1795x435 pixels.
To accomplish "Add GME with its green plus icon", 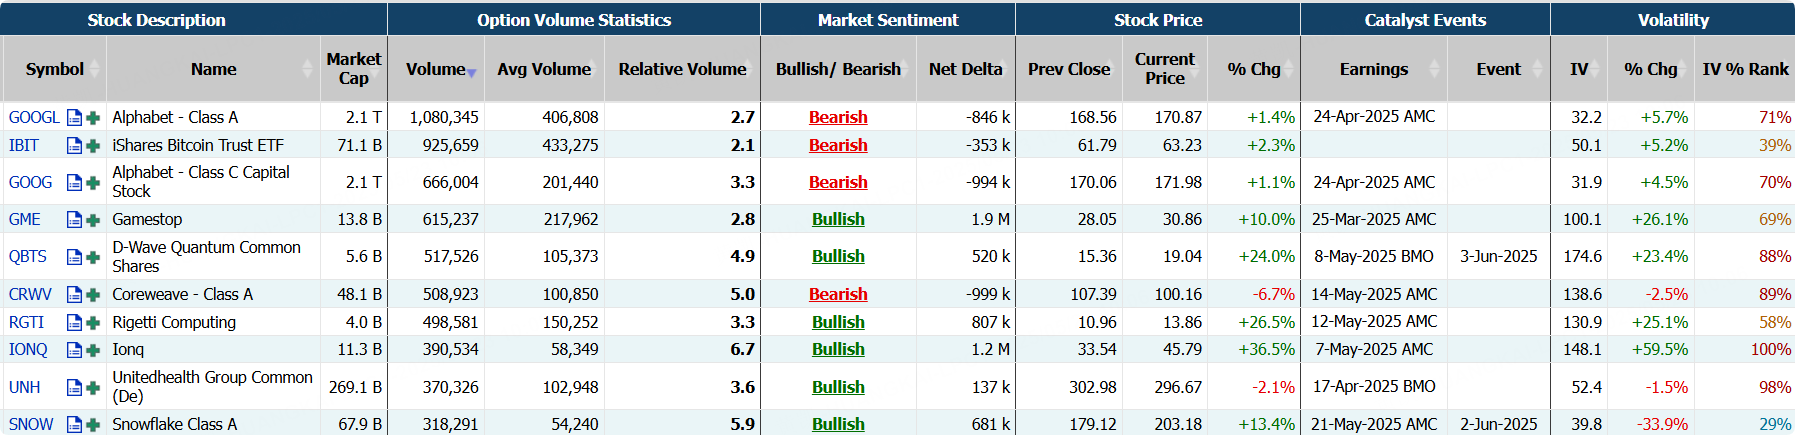I will (93, 220).
